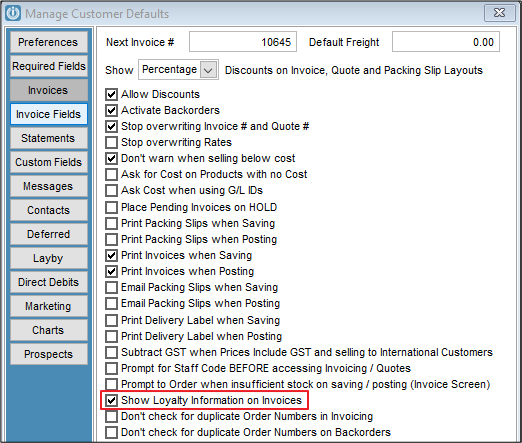This screenshot has width=522, height=443.
Task: Toggle Activate Backorders option
Action: [111, 110]
